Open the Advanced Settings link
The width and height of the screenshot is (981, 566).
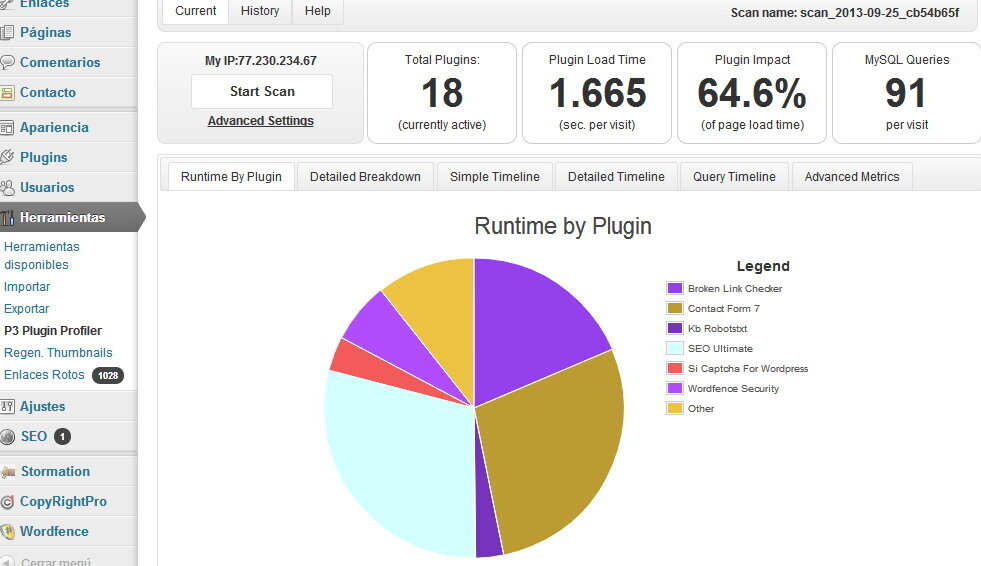coord(260,121)
